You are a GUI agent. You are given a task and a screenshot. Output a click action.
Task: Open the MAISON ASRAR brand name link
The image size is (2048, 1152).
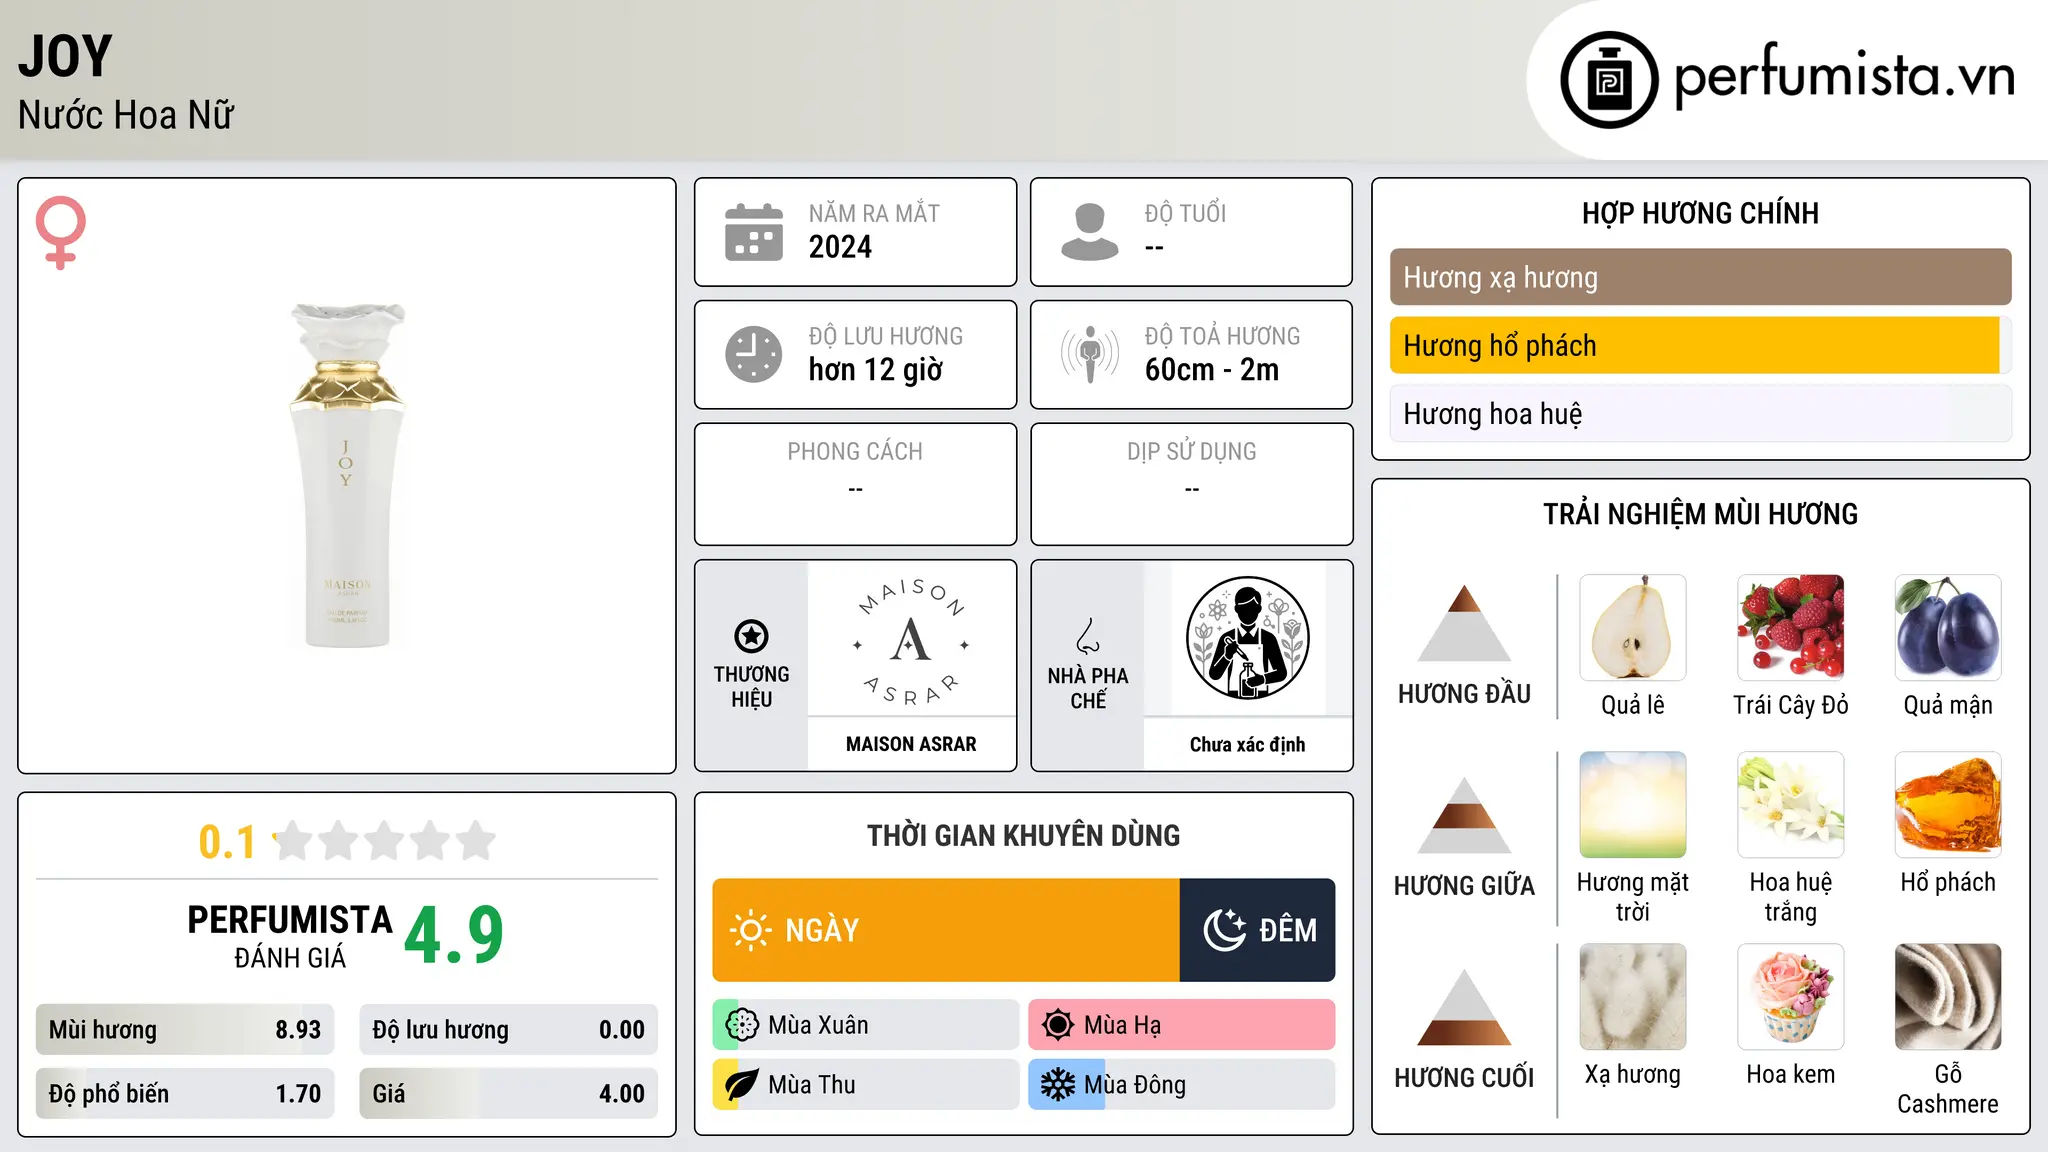pos(911,744)
